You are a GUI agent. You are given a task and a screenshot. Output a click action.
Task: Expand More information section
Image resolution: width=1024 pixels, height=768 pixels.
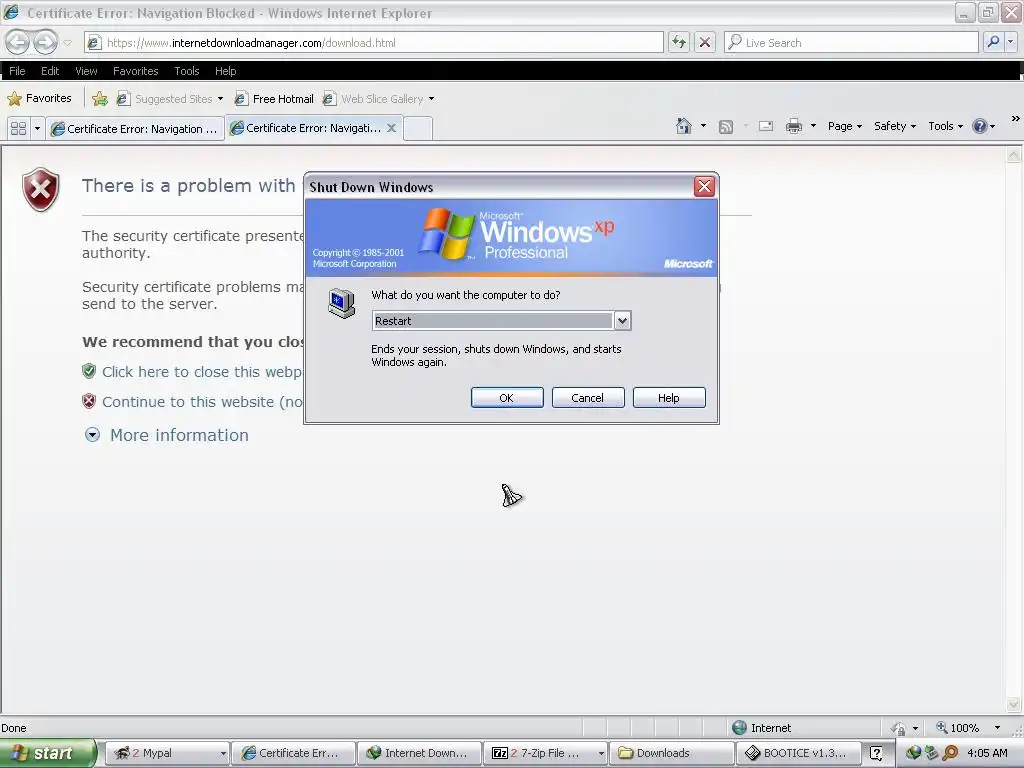(x=167, y=435)
